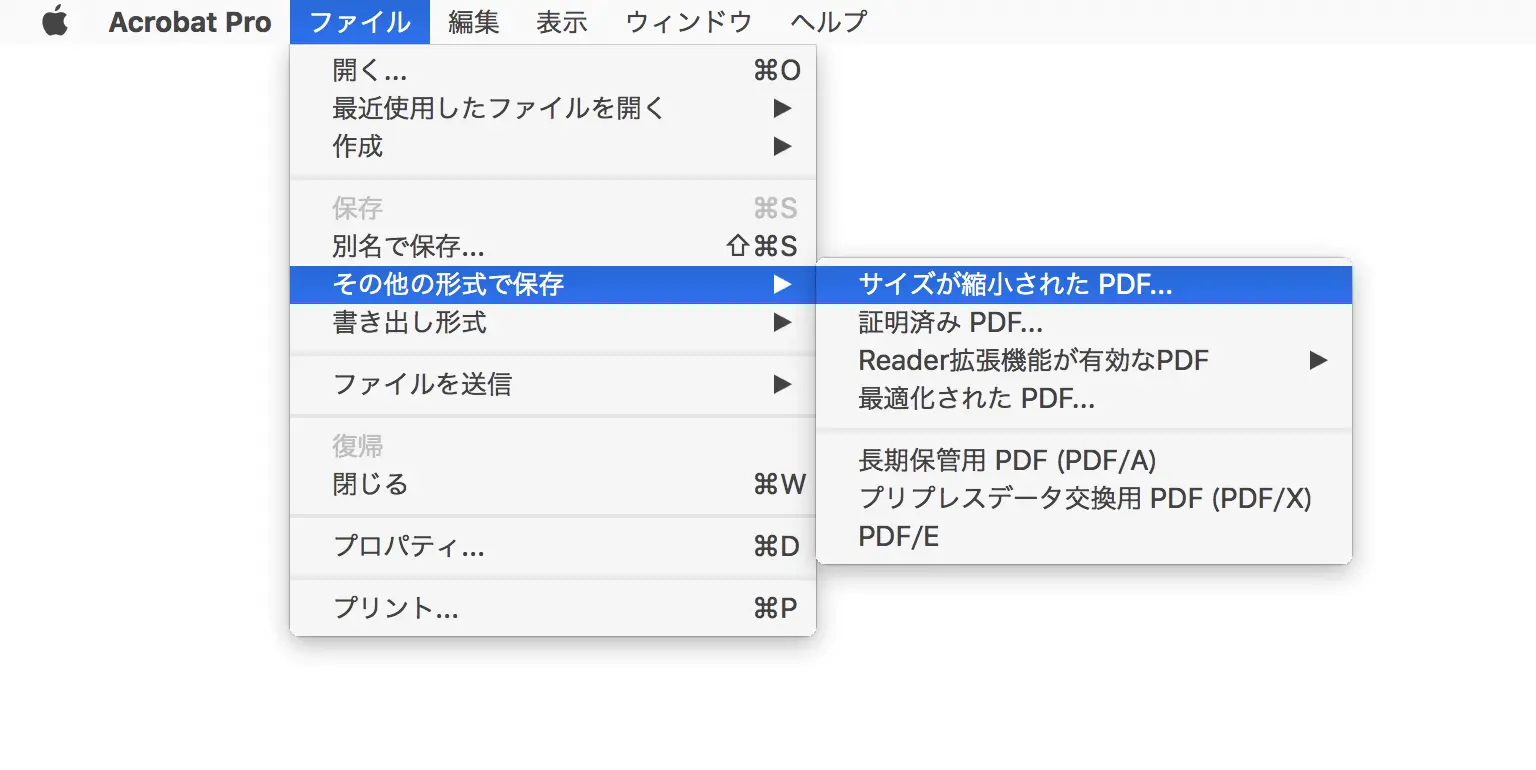Choose 閉じる to close the document

point(553,485)
